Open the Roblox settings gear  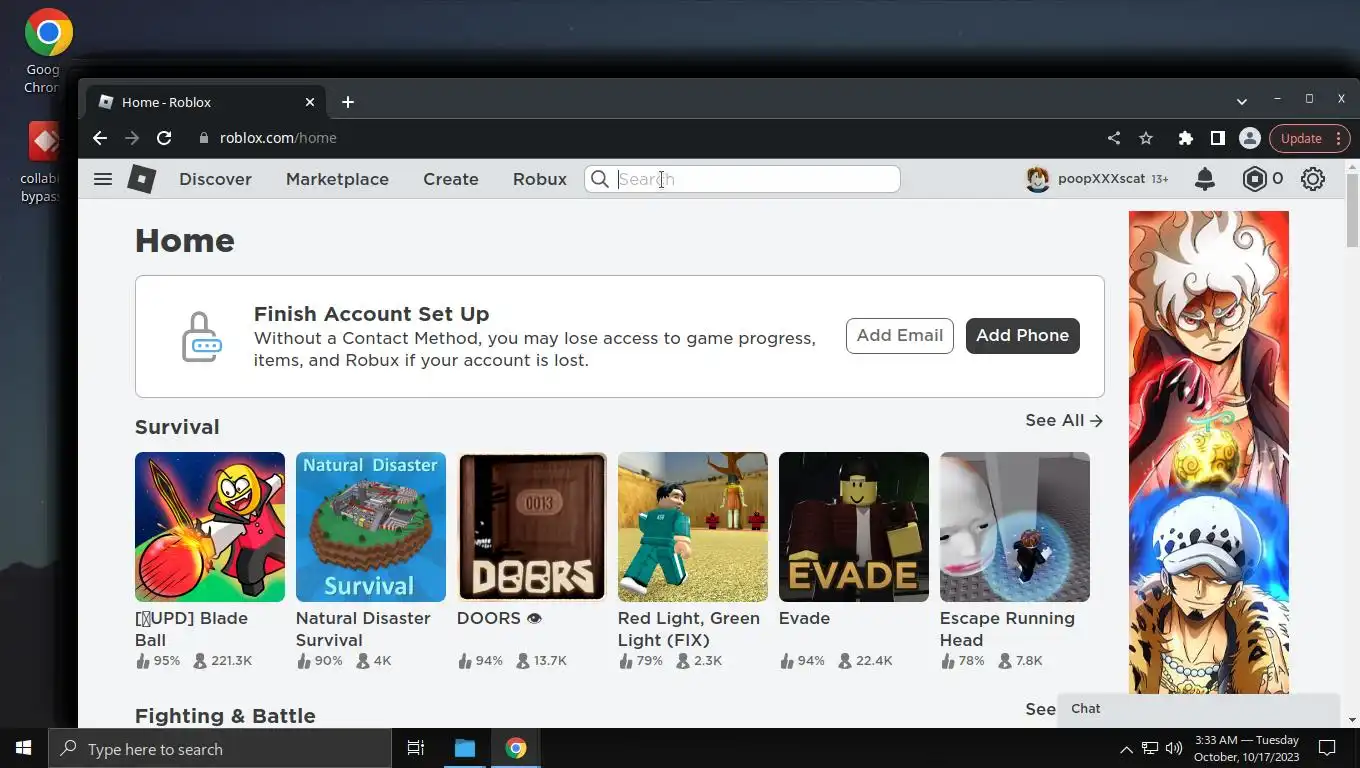pos(1313,179)
